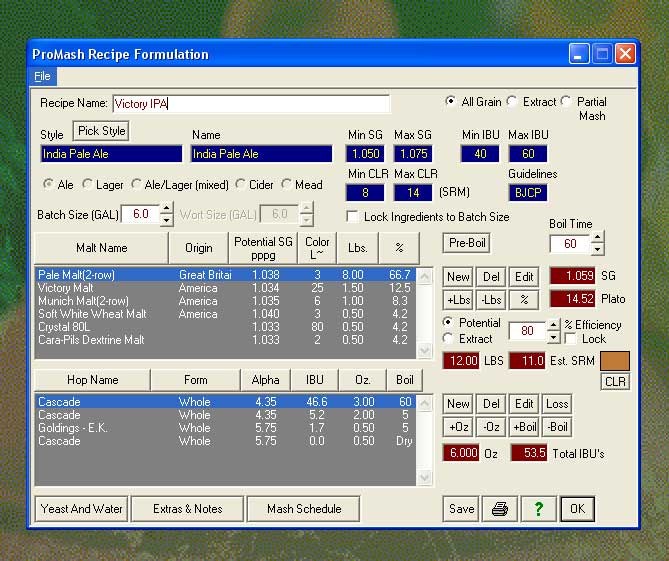The height and width of the screenshot is (561, 669).
Task: Select the Goldings - E.K. hop row
Action: [x=225, y=428]
